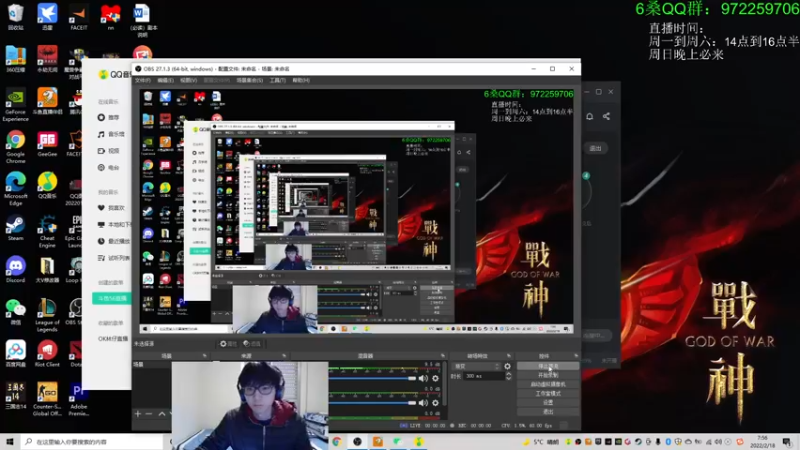Open settings gear for the first OBS mixer track

coord(435,378)
